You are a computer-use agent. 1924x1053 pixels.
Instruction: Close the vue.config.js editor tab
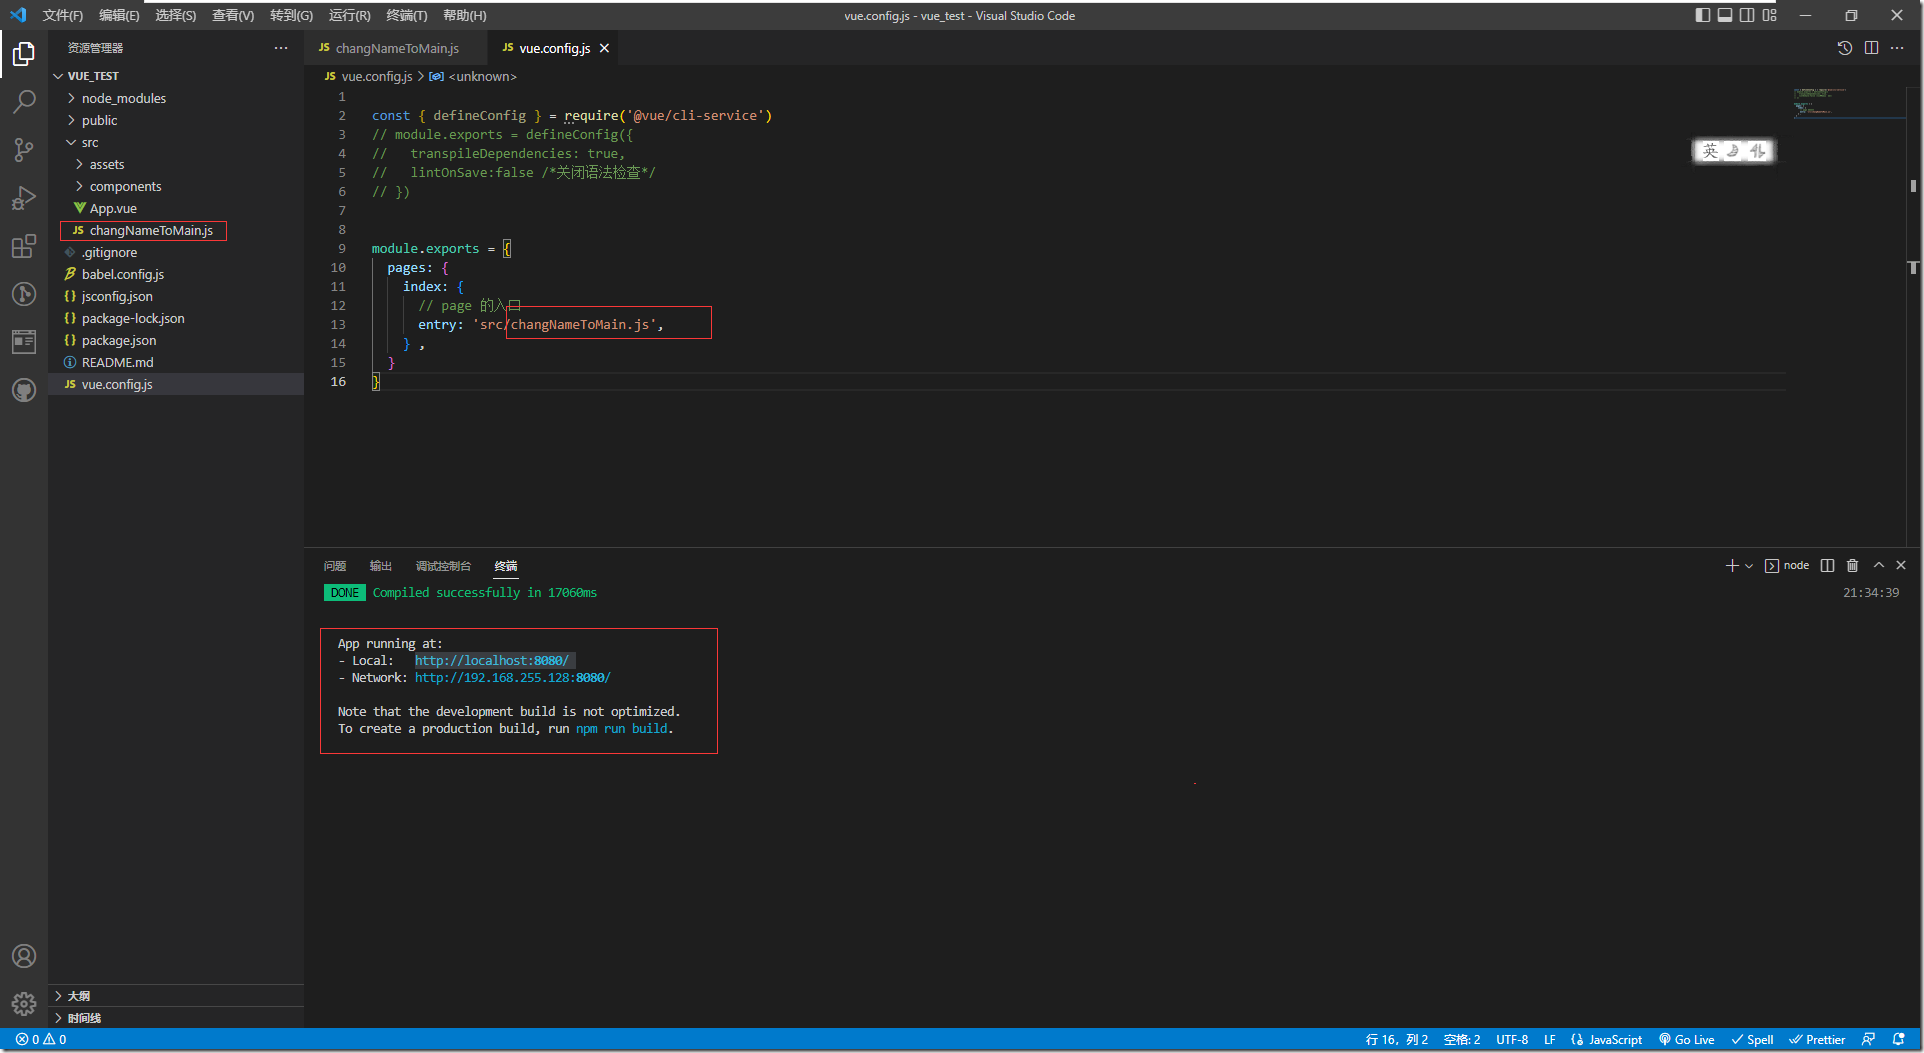(x=604, y=48)
